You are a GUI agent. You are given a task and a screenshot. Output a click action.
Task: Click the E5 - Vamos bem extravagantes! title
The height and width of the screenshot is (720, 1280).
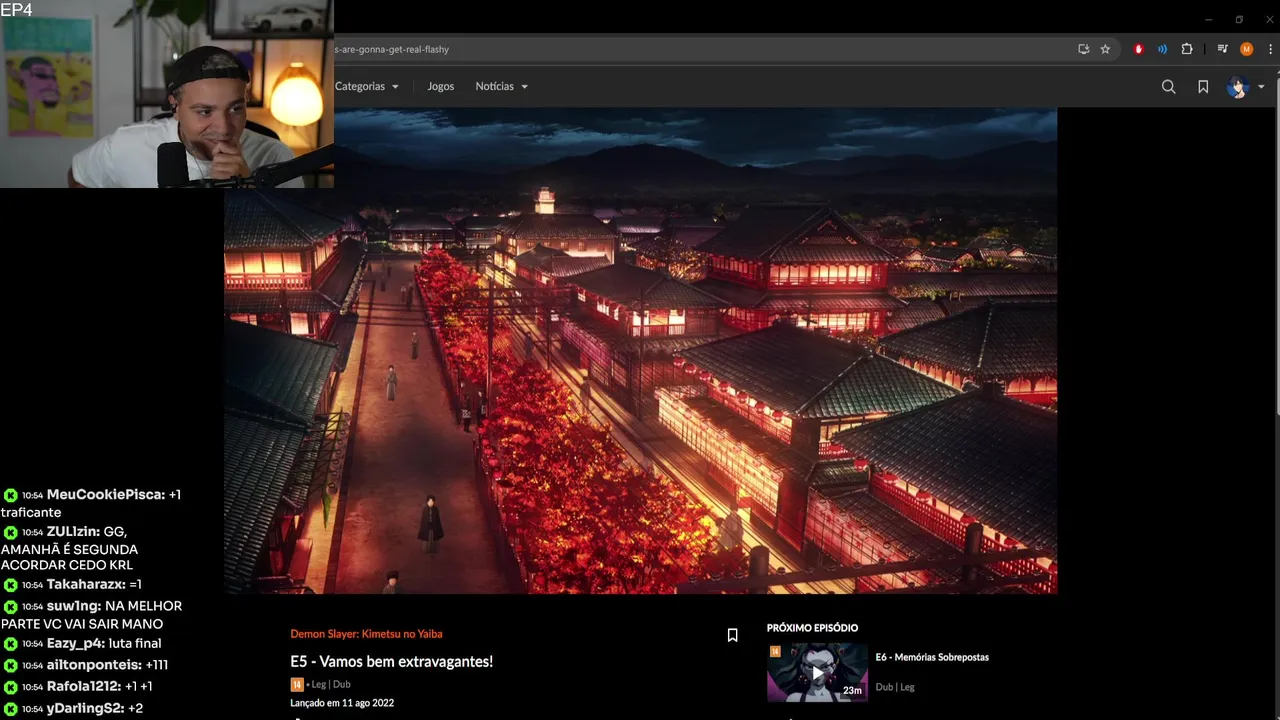point(391,662)
